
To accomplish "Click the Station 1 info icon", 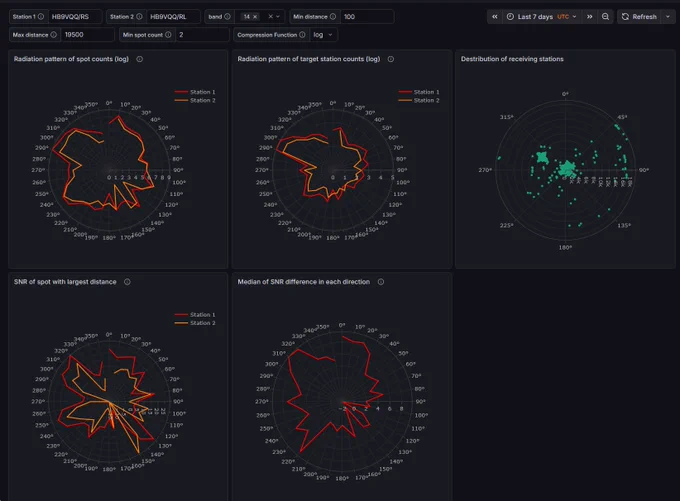I will 41,16.
